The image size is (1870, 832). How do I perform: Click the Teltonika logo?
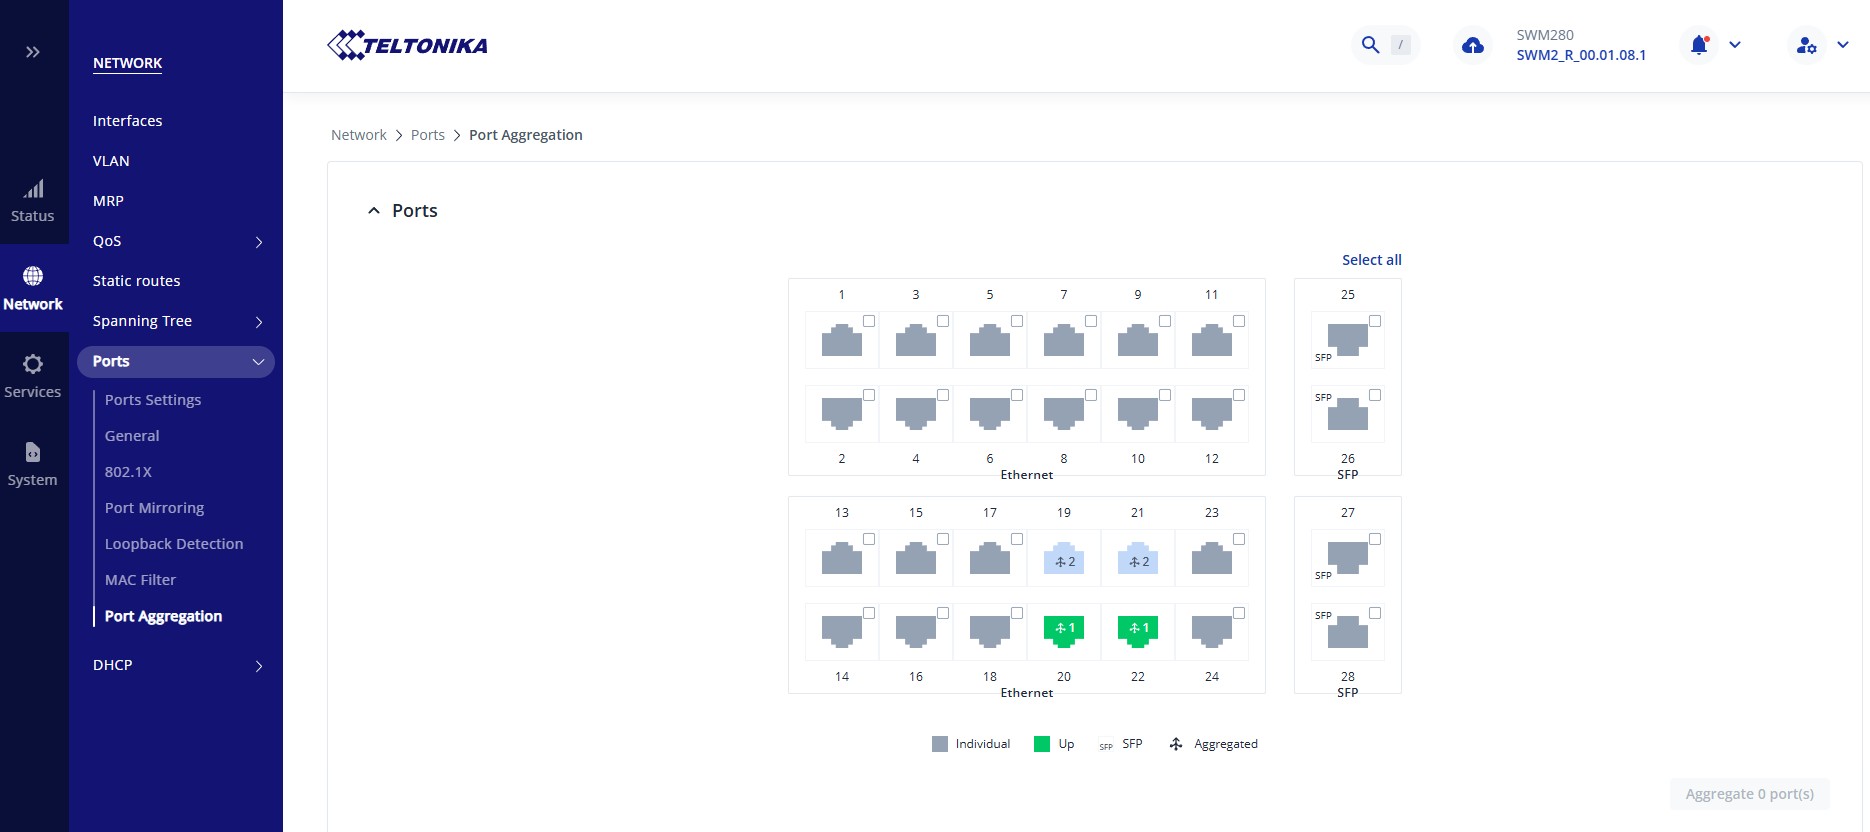[x=407, y=45]
